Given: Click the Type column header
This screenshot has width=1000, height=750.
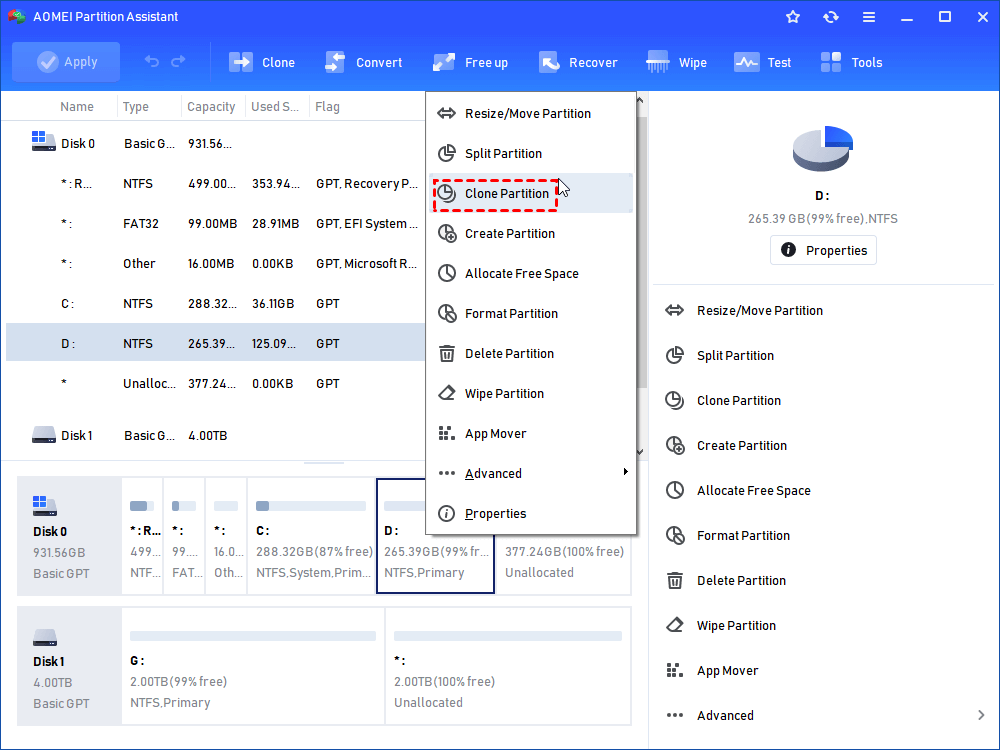Looking at the screenshot, I should click(x=135, y=107).
